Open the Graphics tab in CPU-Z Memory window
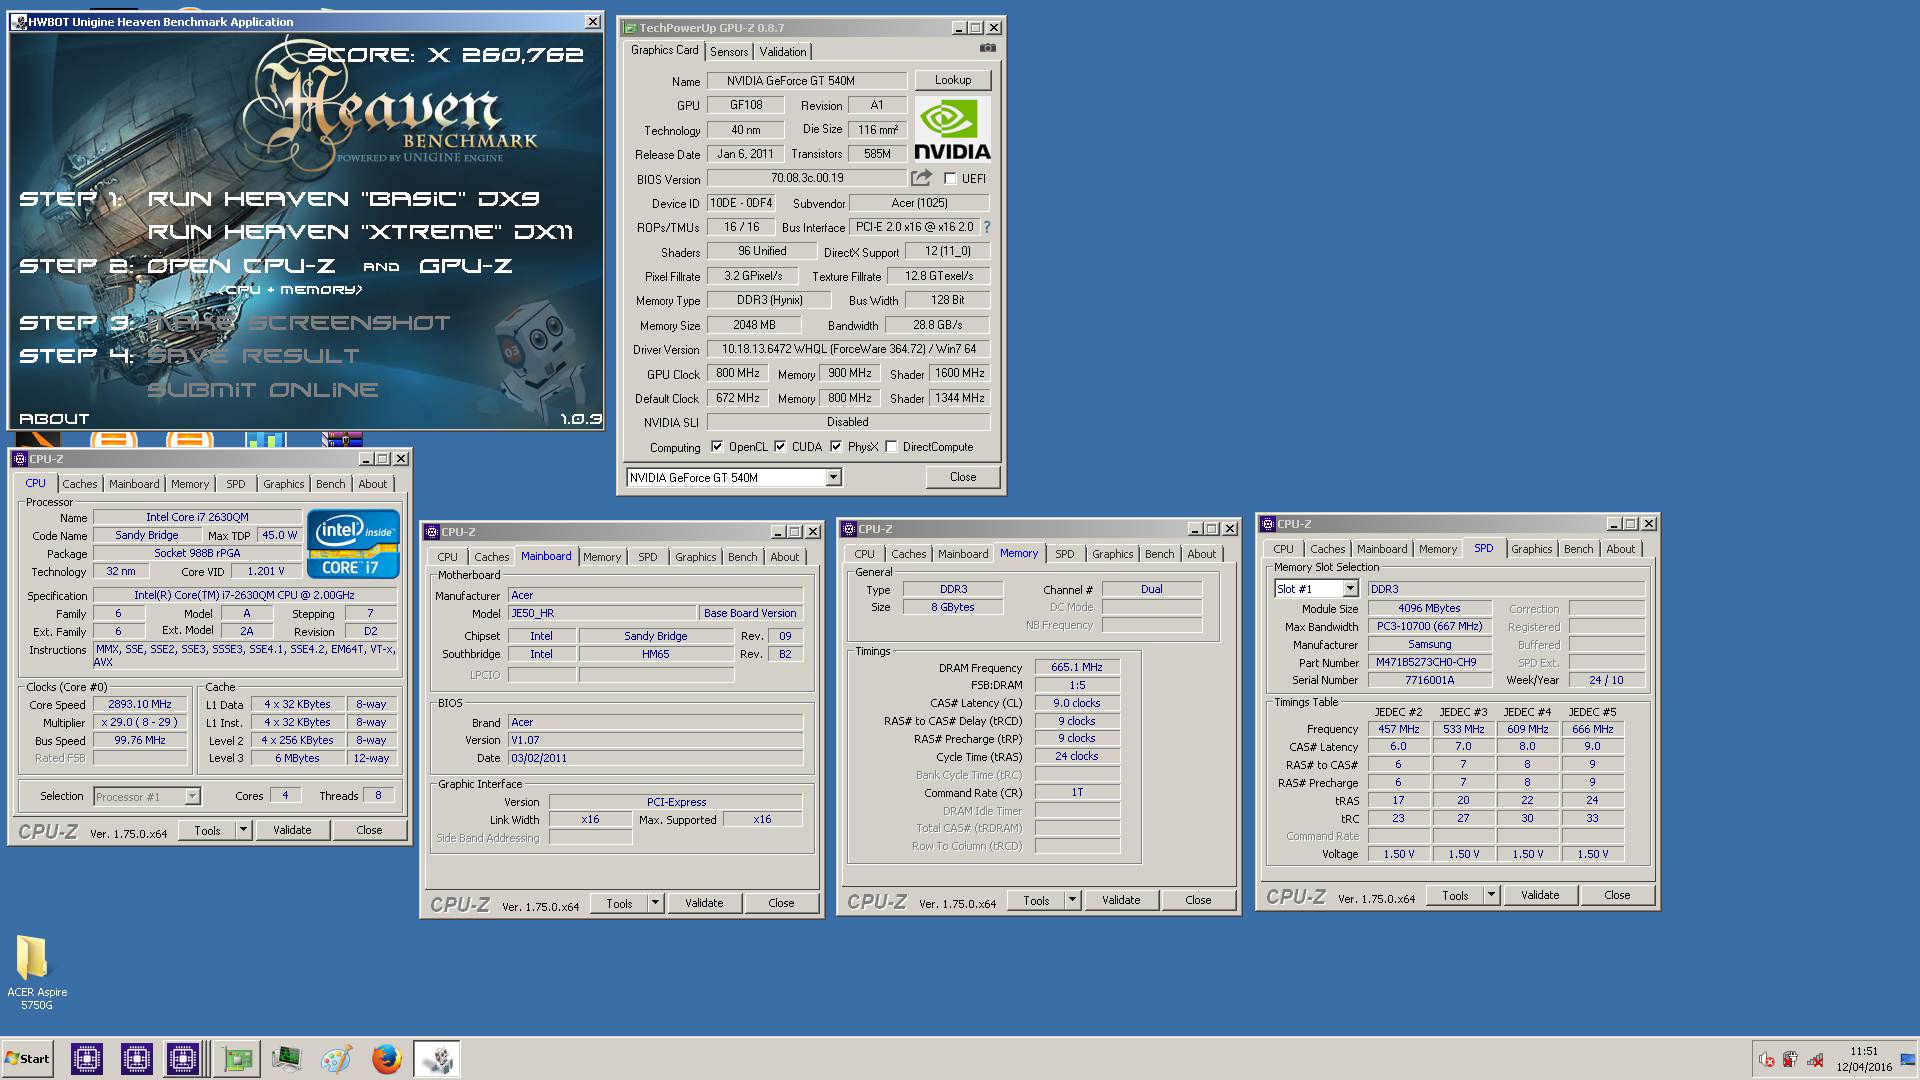Image resolution: width=1920 pixels, height=1080 pixels. (1112, 554)
